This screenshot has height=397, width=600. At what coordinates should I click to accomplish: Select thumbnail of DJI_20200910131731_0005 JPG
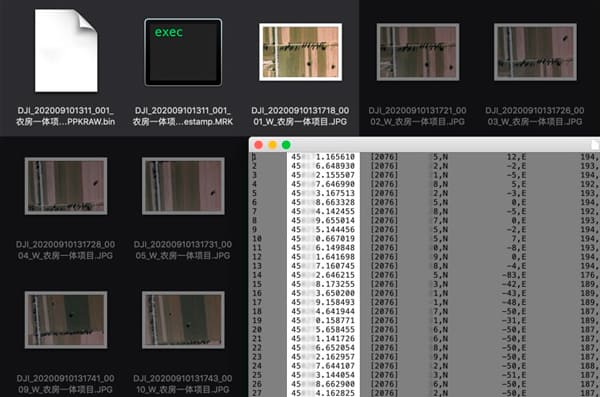click(x=183, y=186)
